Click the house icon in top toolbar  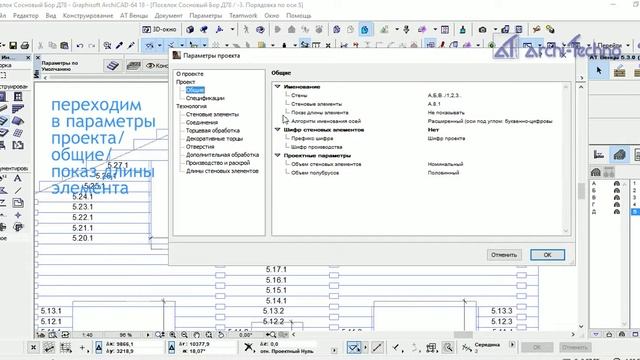click(x=291, y=29)
